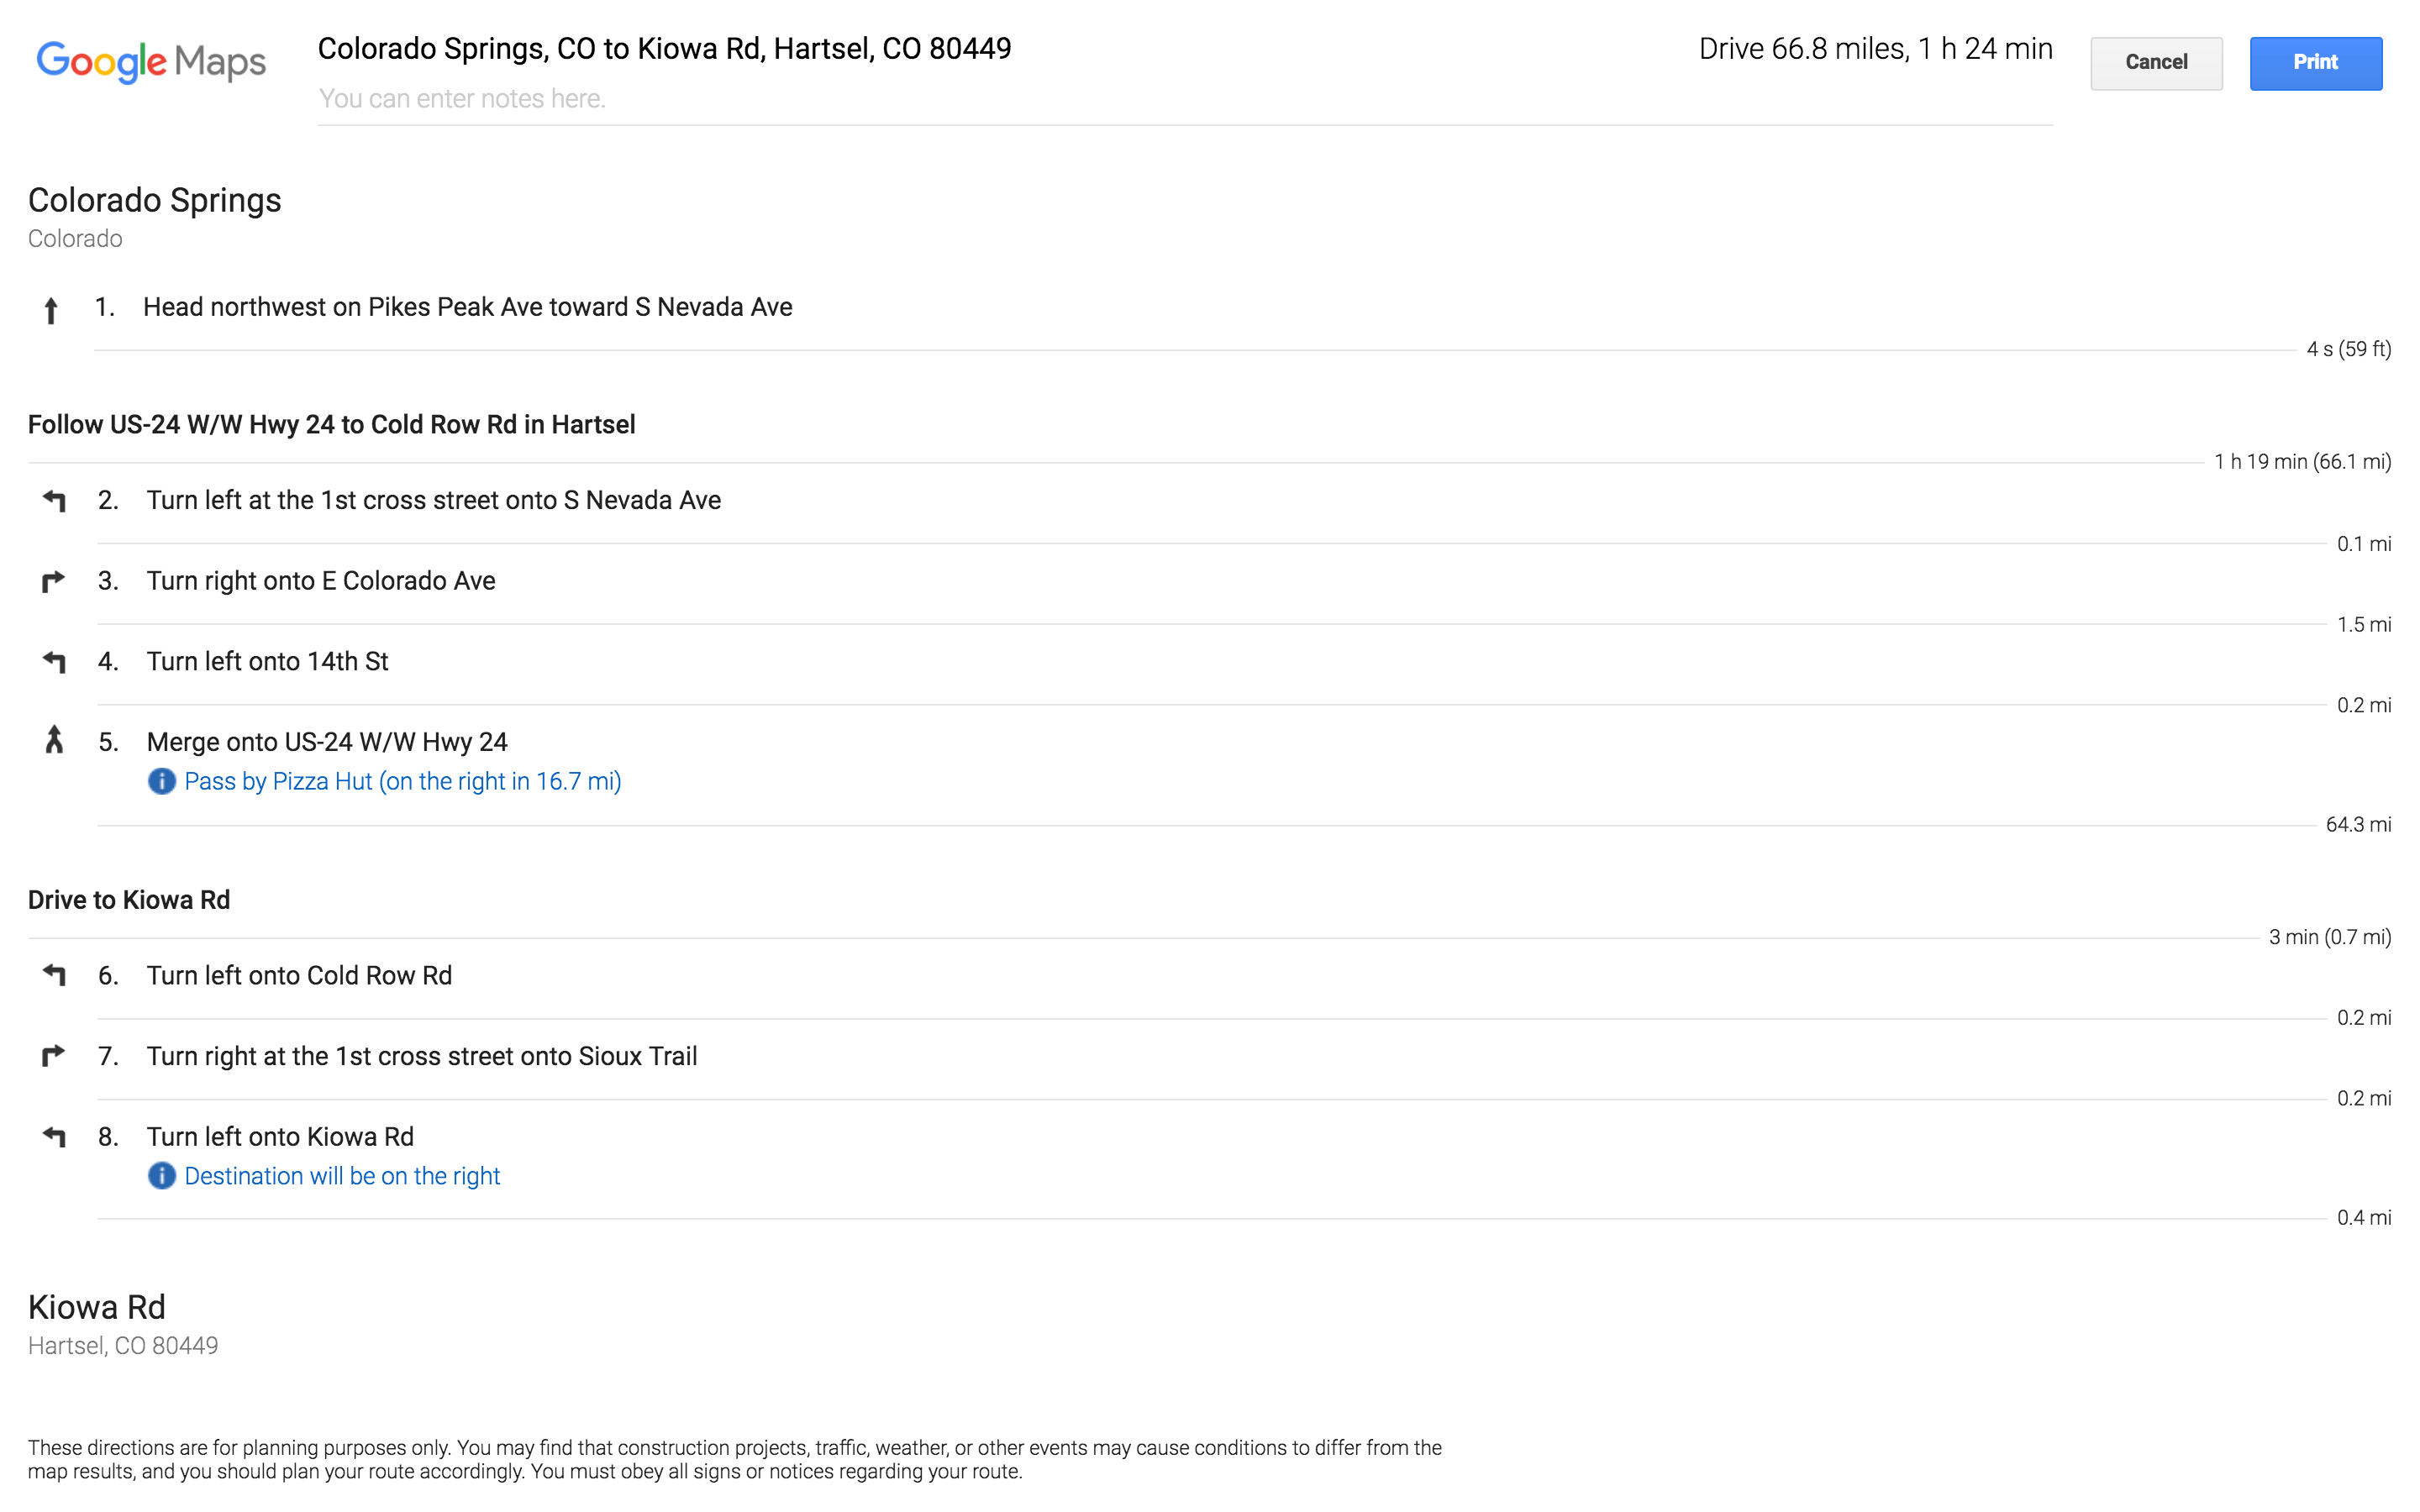Click the straight arrow icon at step 1
Viewport: 2420px width, 1512px height.
51,310
